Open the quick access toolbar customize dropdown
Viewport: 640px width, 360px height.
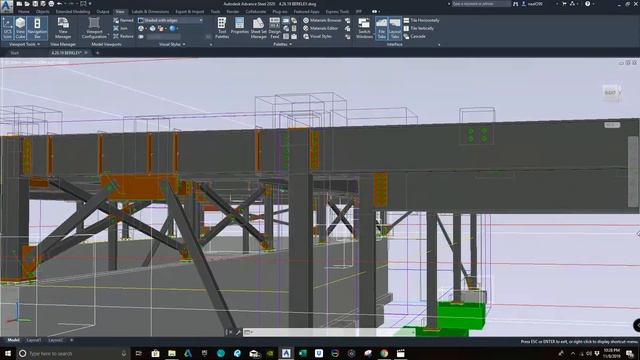[x=90, y=4]
